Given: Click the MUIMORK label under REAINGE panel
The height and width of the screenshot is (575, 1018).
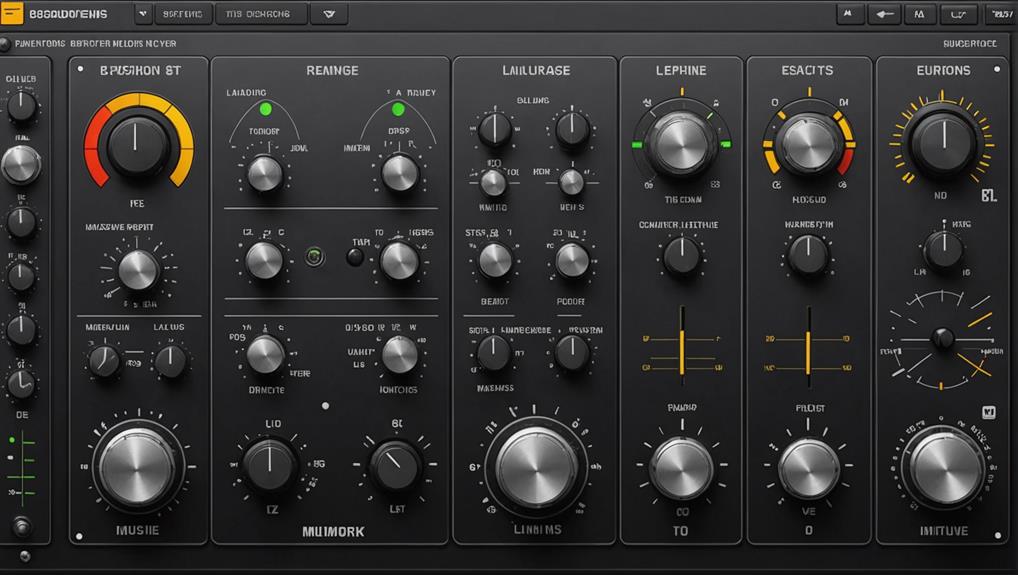Looking at the screenshot, I should 333,532.
